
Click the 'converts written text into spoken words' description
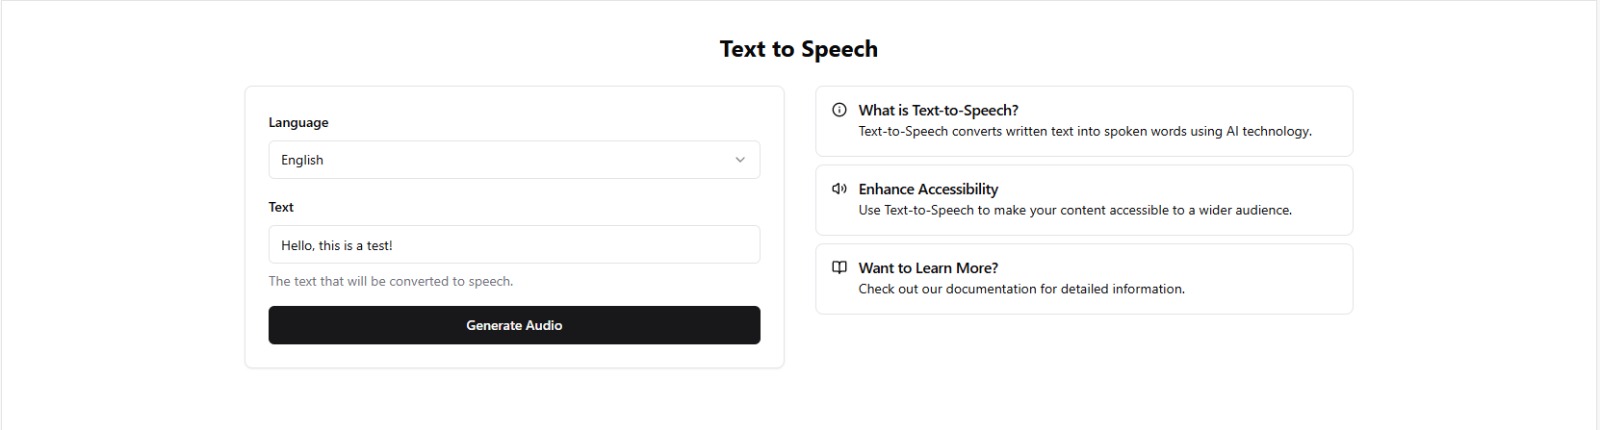pos(1085,131)
